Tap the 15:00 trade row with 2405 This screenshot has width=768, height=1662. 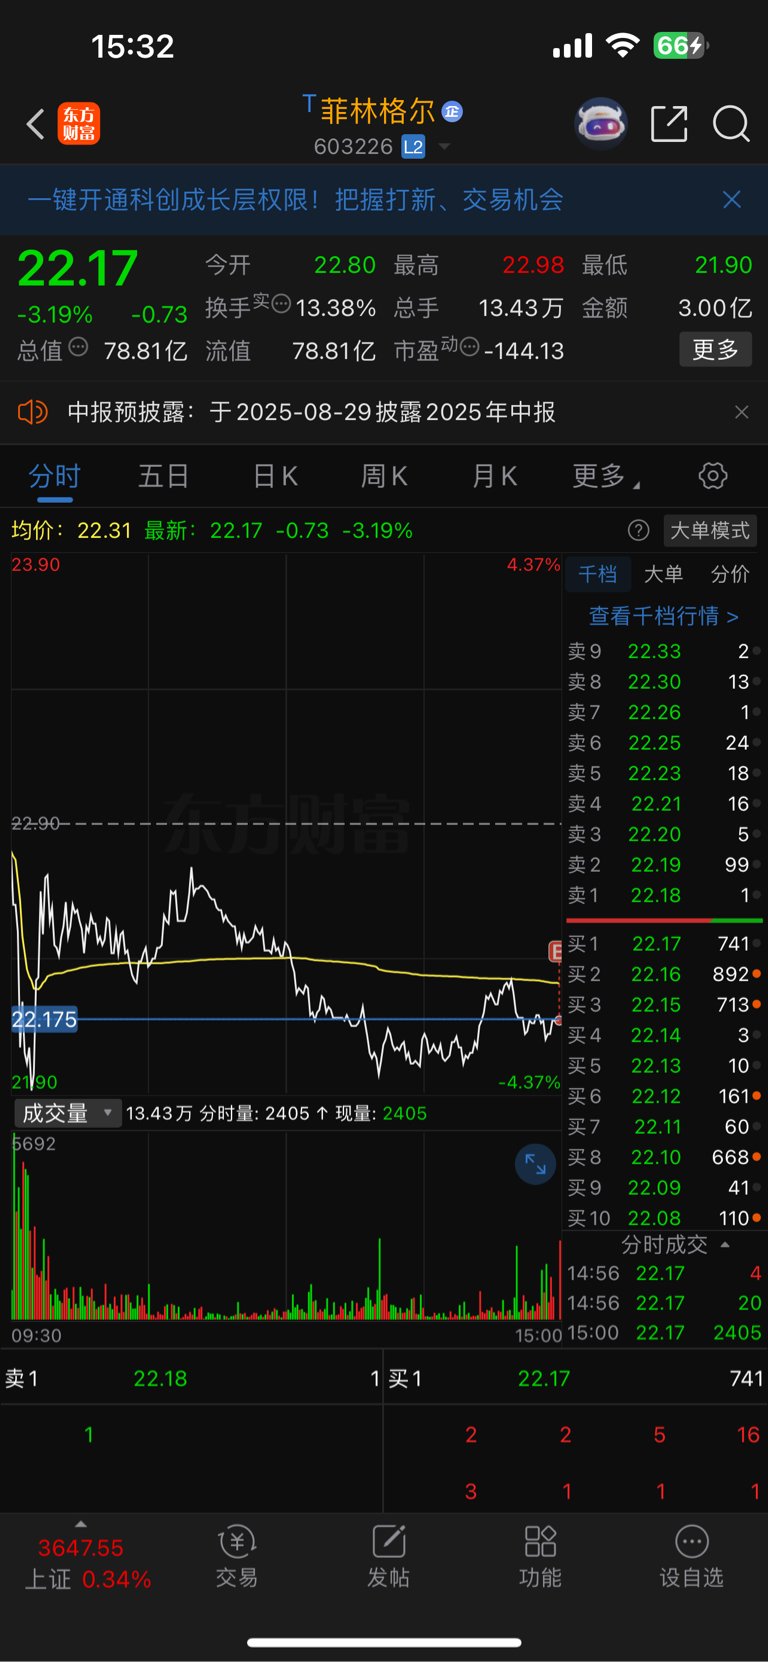[664, 1333]
